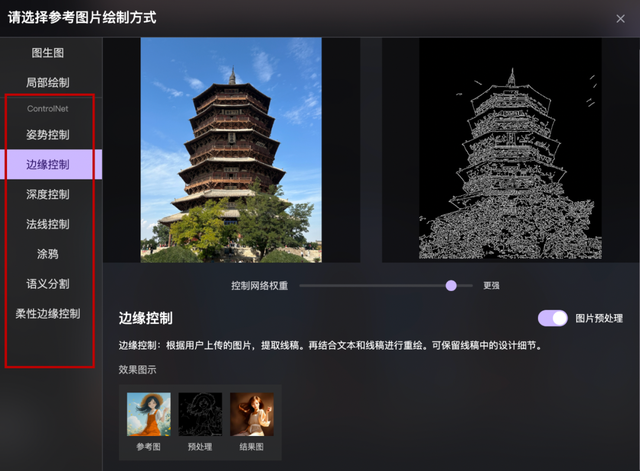Open the 预处理 example thumbnail
Viewport: 640px width, 471px height.
point(200,414)
